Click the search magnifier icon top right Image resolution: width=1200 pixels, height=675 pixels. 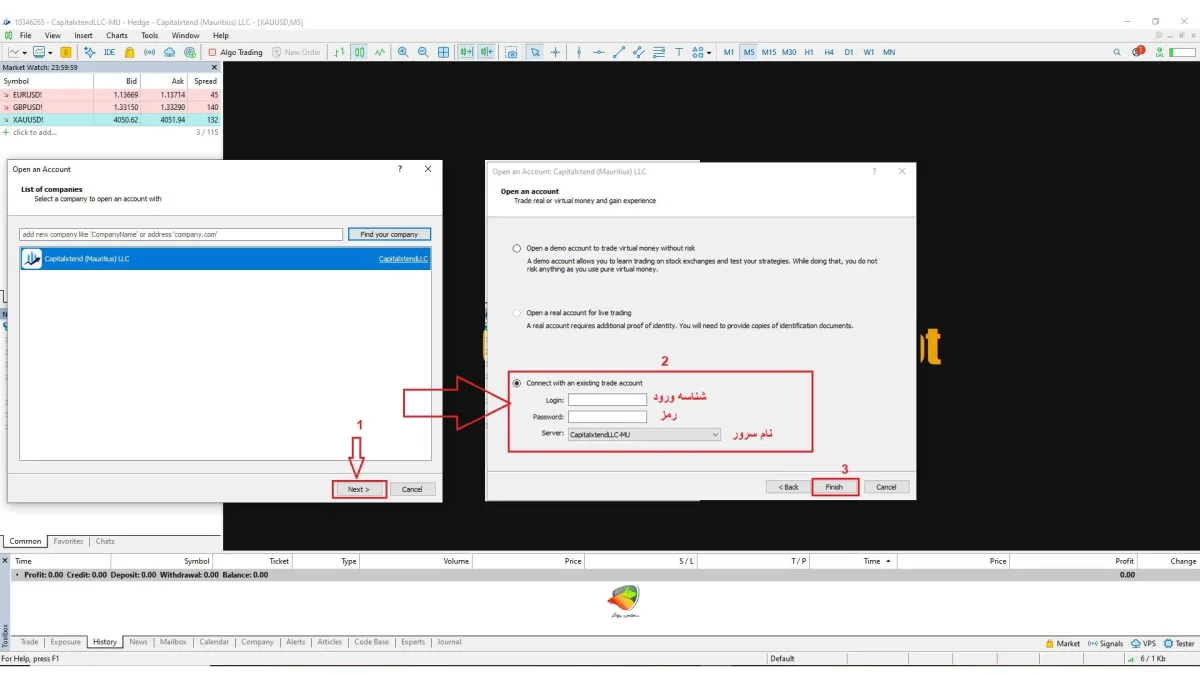click(1117, 52)
